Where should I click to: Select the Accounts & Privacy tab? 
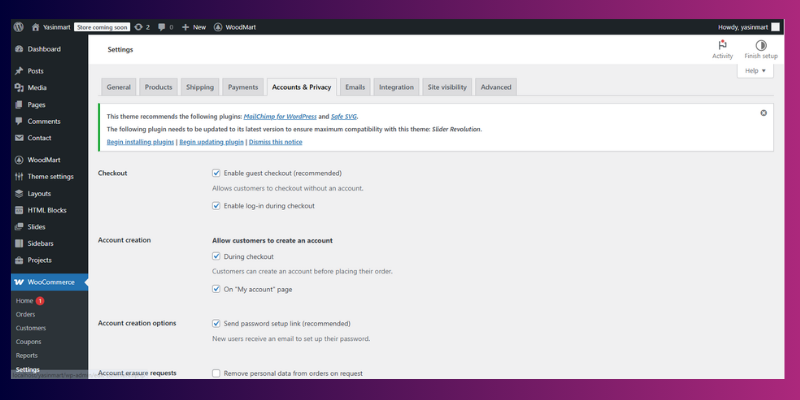[302, 87]
